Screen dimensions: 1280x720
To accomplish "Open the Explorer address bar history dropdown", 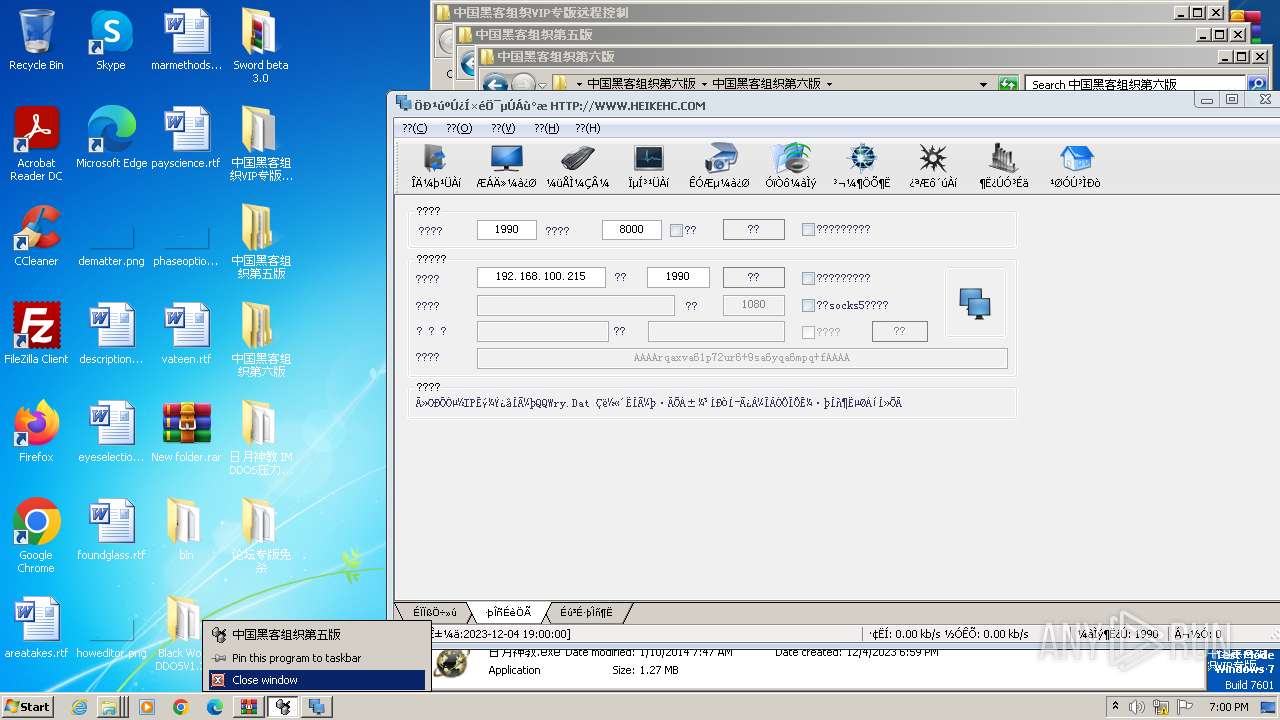I will 983,84.
